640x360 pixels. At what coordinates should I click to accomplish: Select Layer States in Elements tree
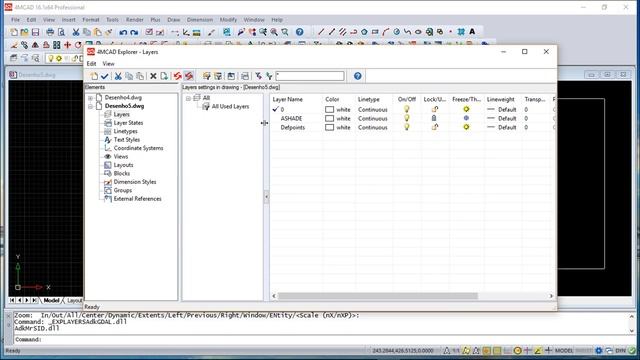[x=128, y=123]
